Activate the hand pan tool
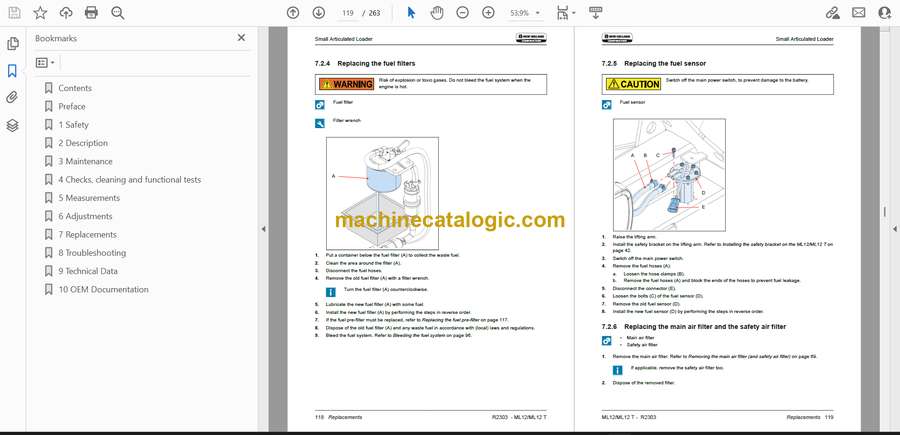Screen dimensions: 900x435 point(437,13)
